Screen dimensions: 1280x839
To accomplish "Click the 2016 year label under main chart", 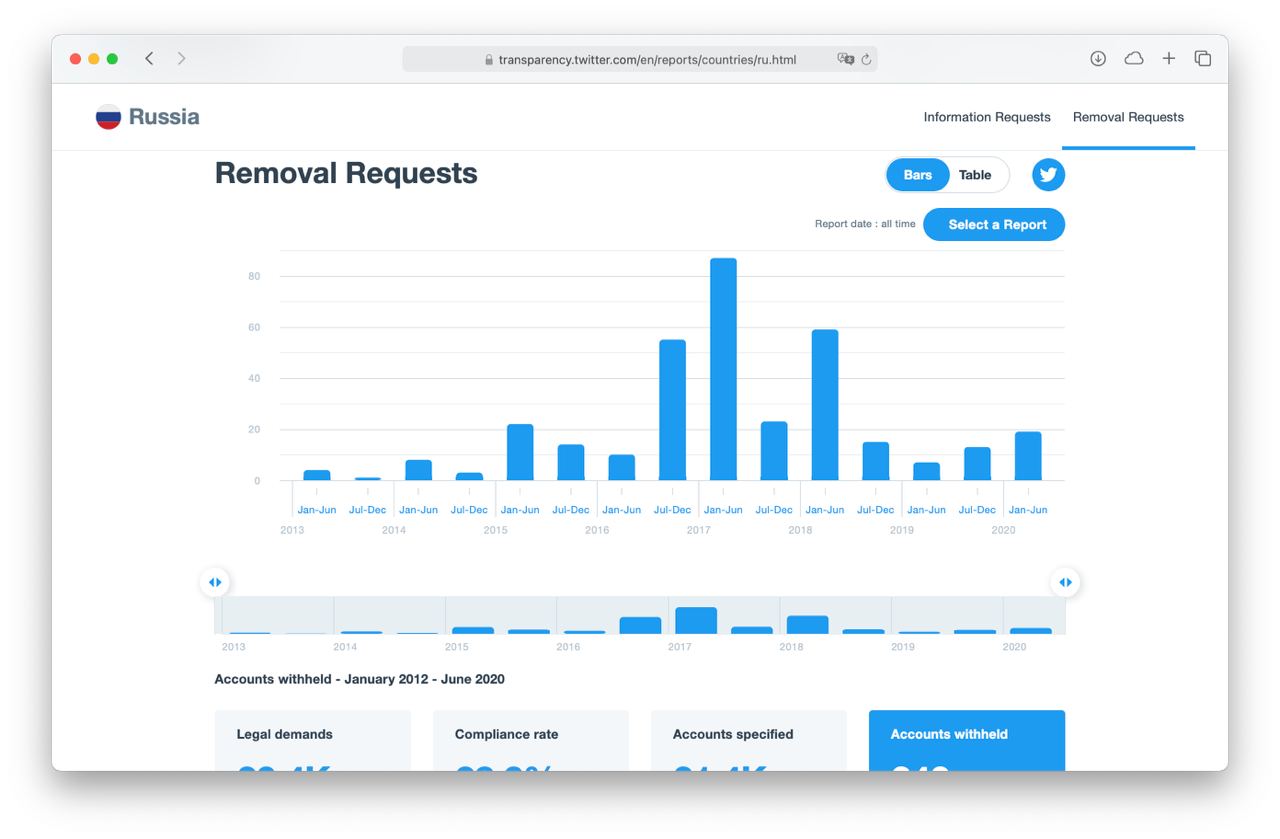I will coord(597,530).
